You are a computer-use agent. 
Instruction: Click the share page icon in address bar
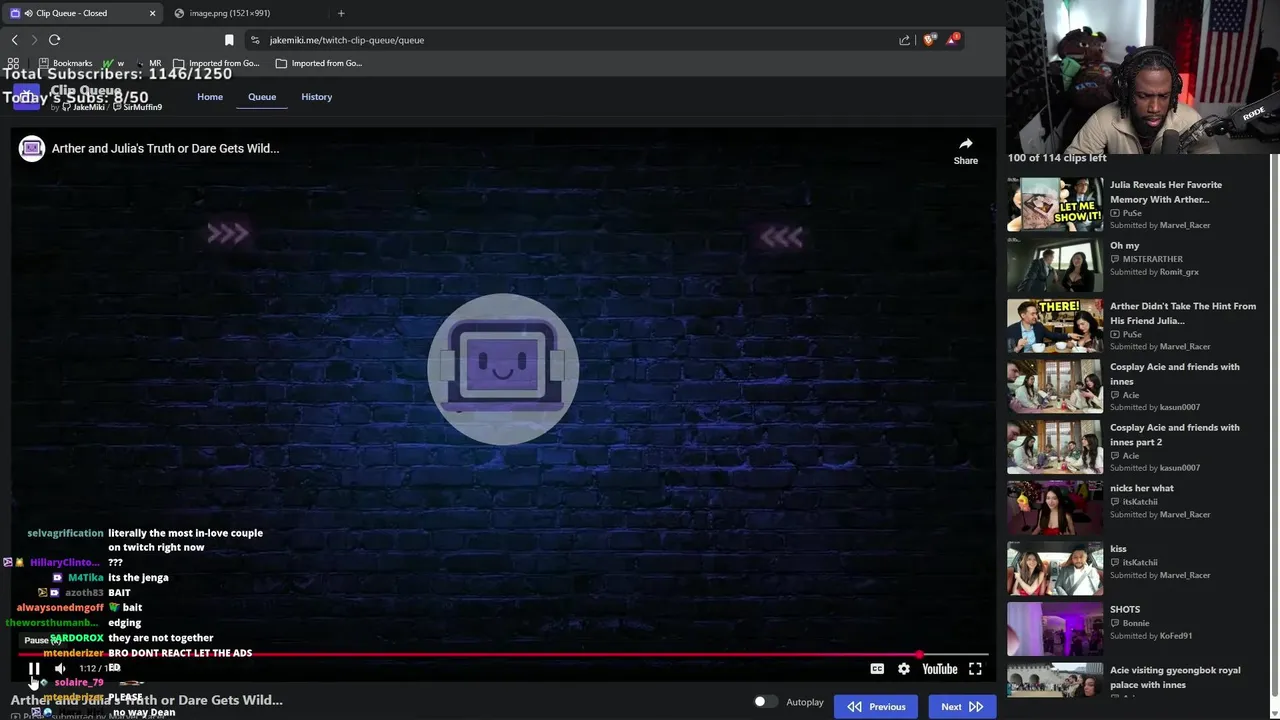coord(905,40)
